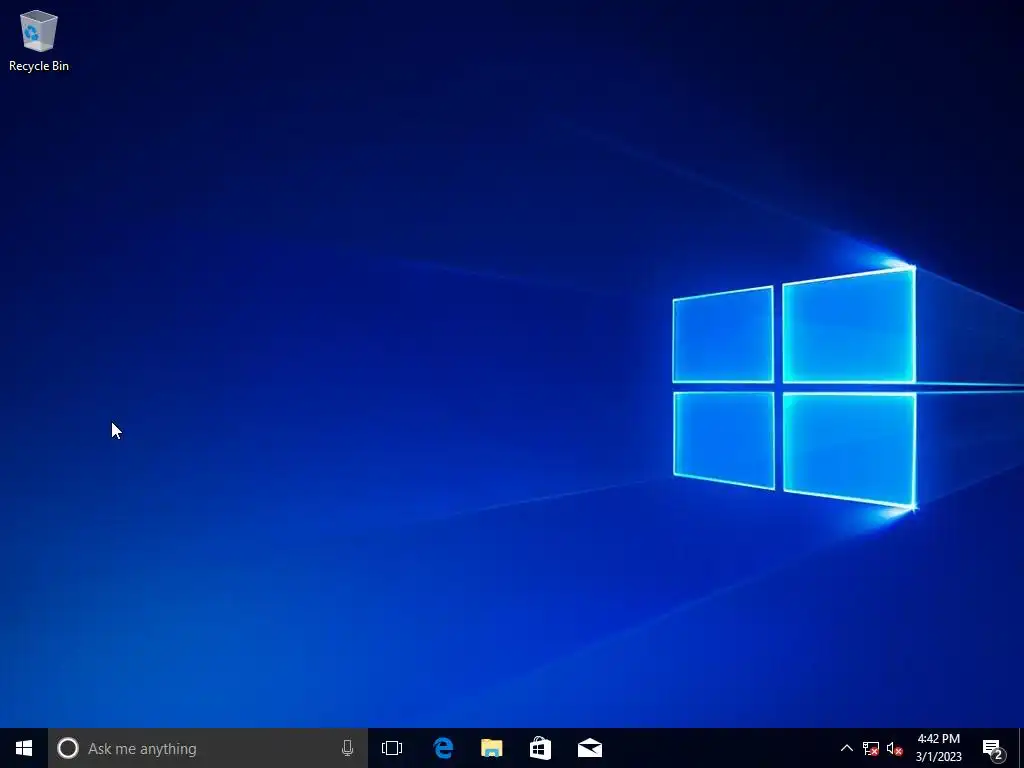Click the Cortana circle icon

click(x=67, y=748)
